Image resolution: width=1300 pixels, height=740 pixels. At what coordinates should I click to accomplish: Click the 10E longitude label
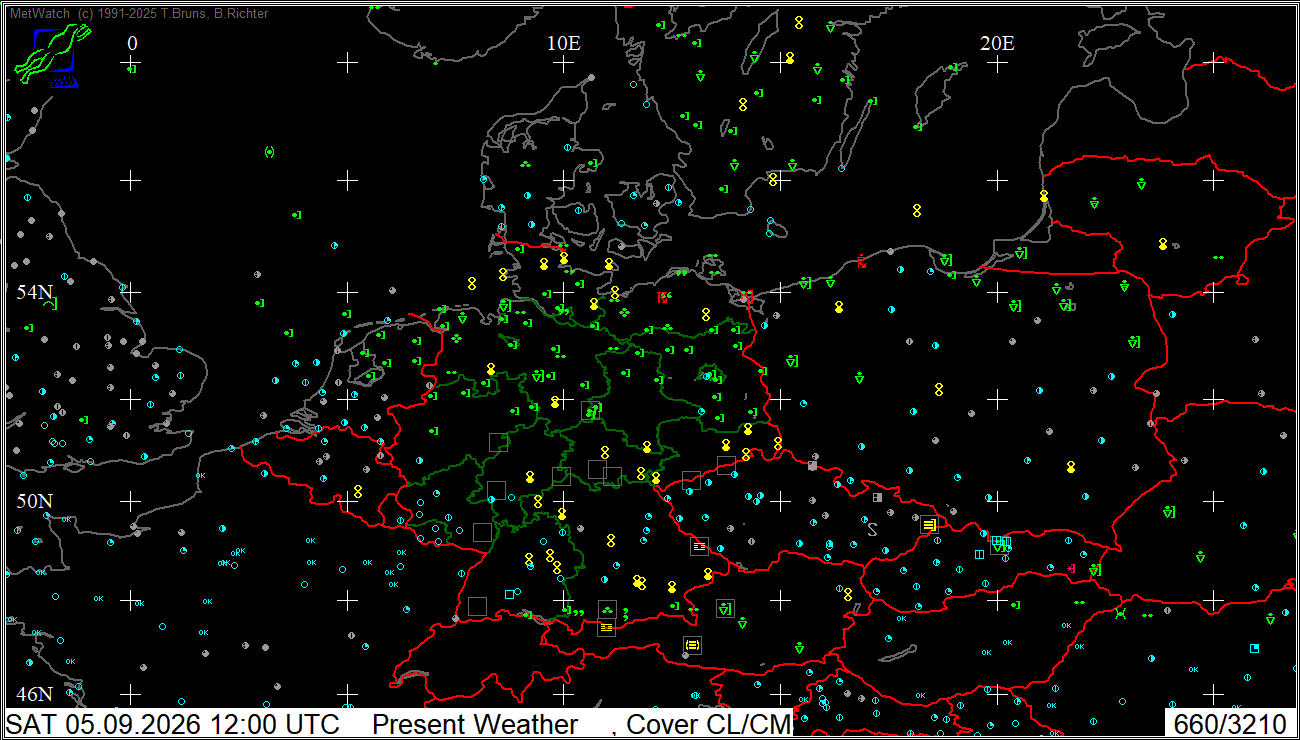[563, 43]
